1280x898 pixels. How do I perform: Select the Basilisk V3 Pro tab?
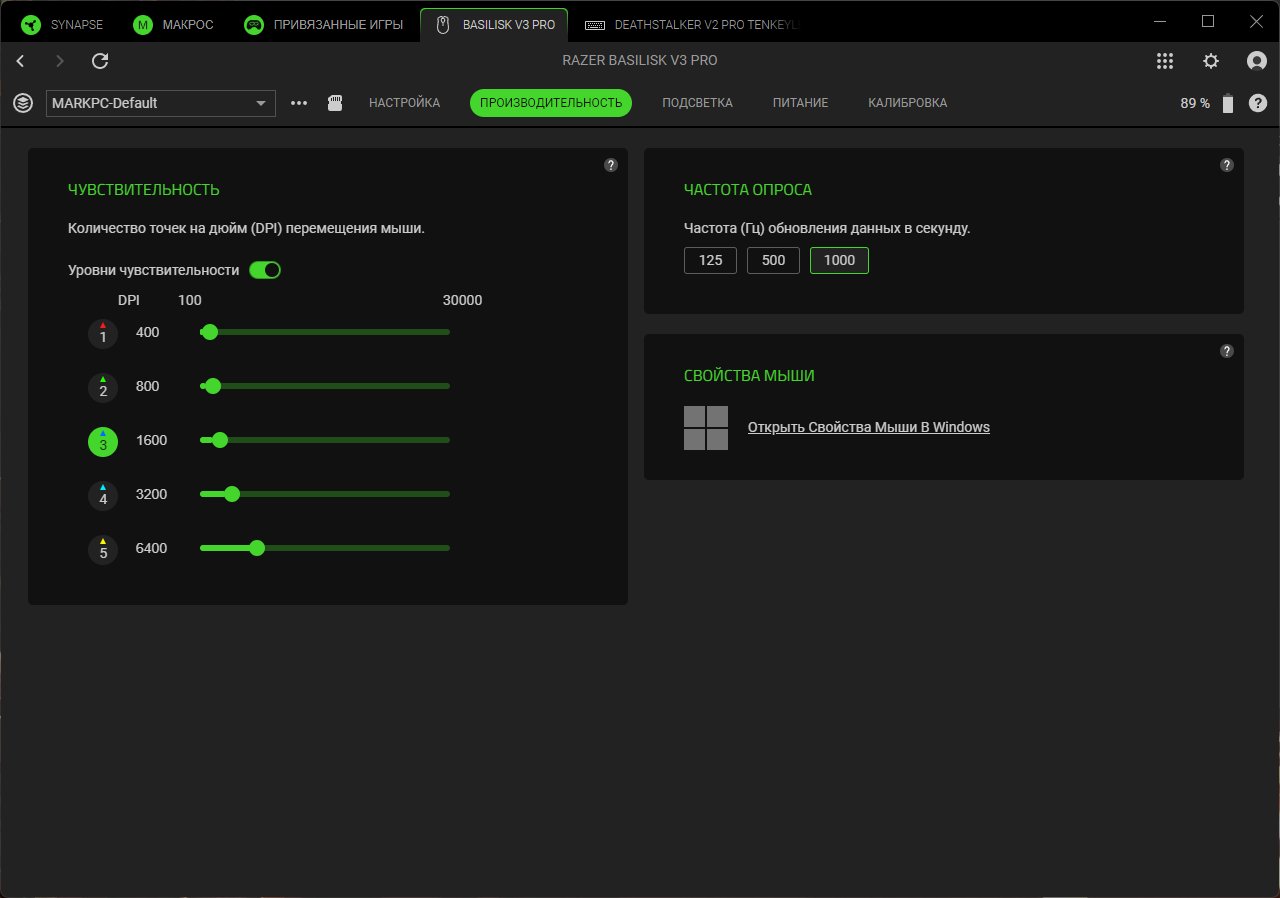494,24
